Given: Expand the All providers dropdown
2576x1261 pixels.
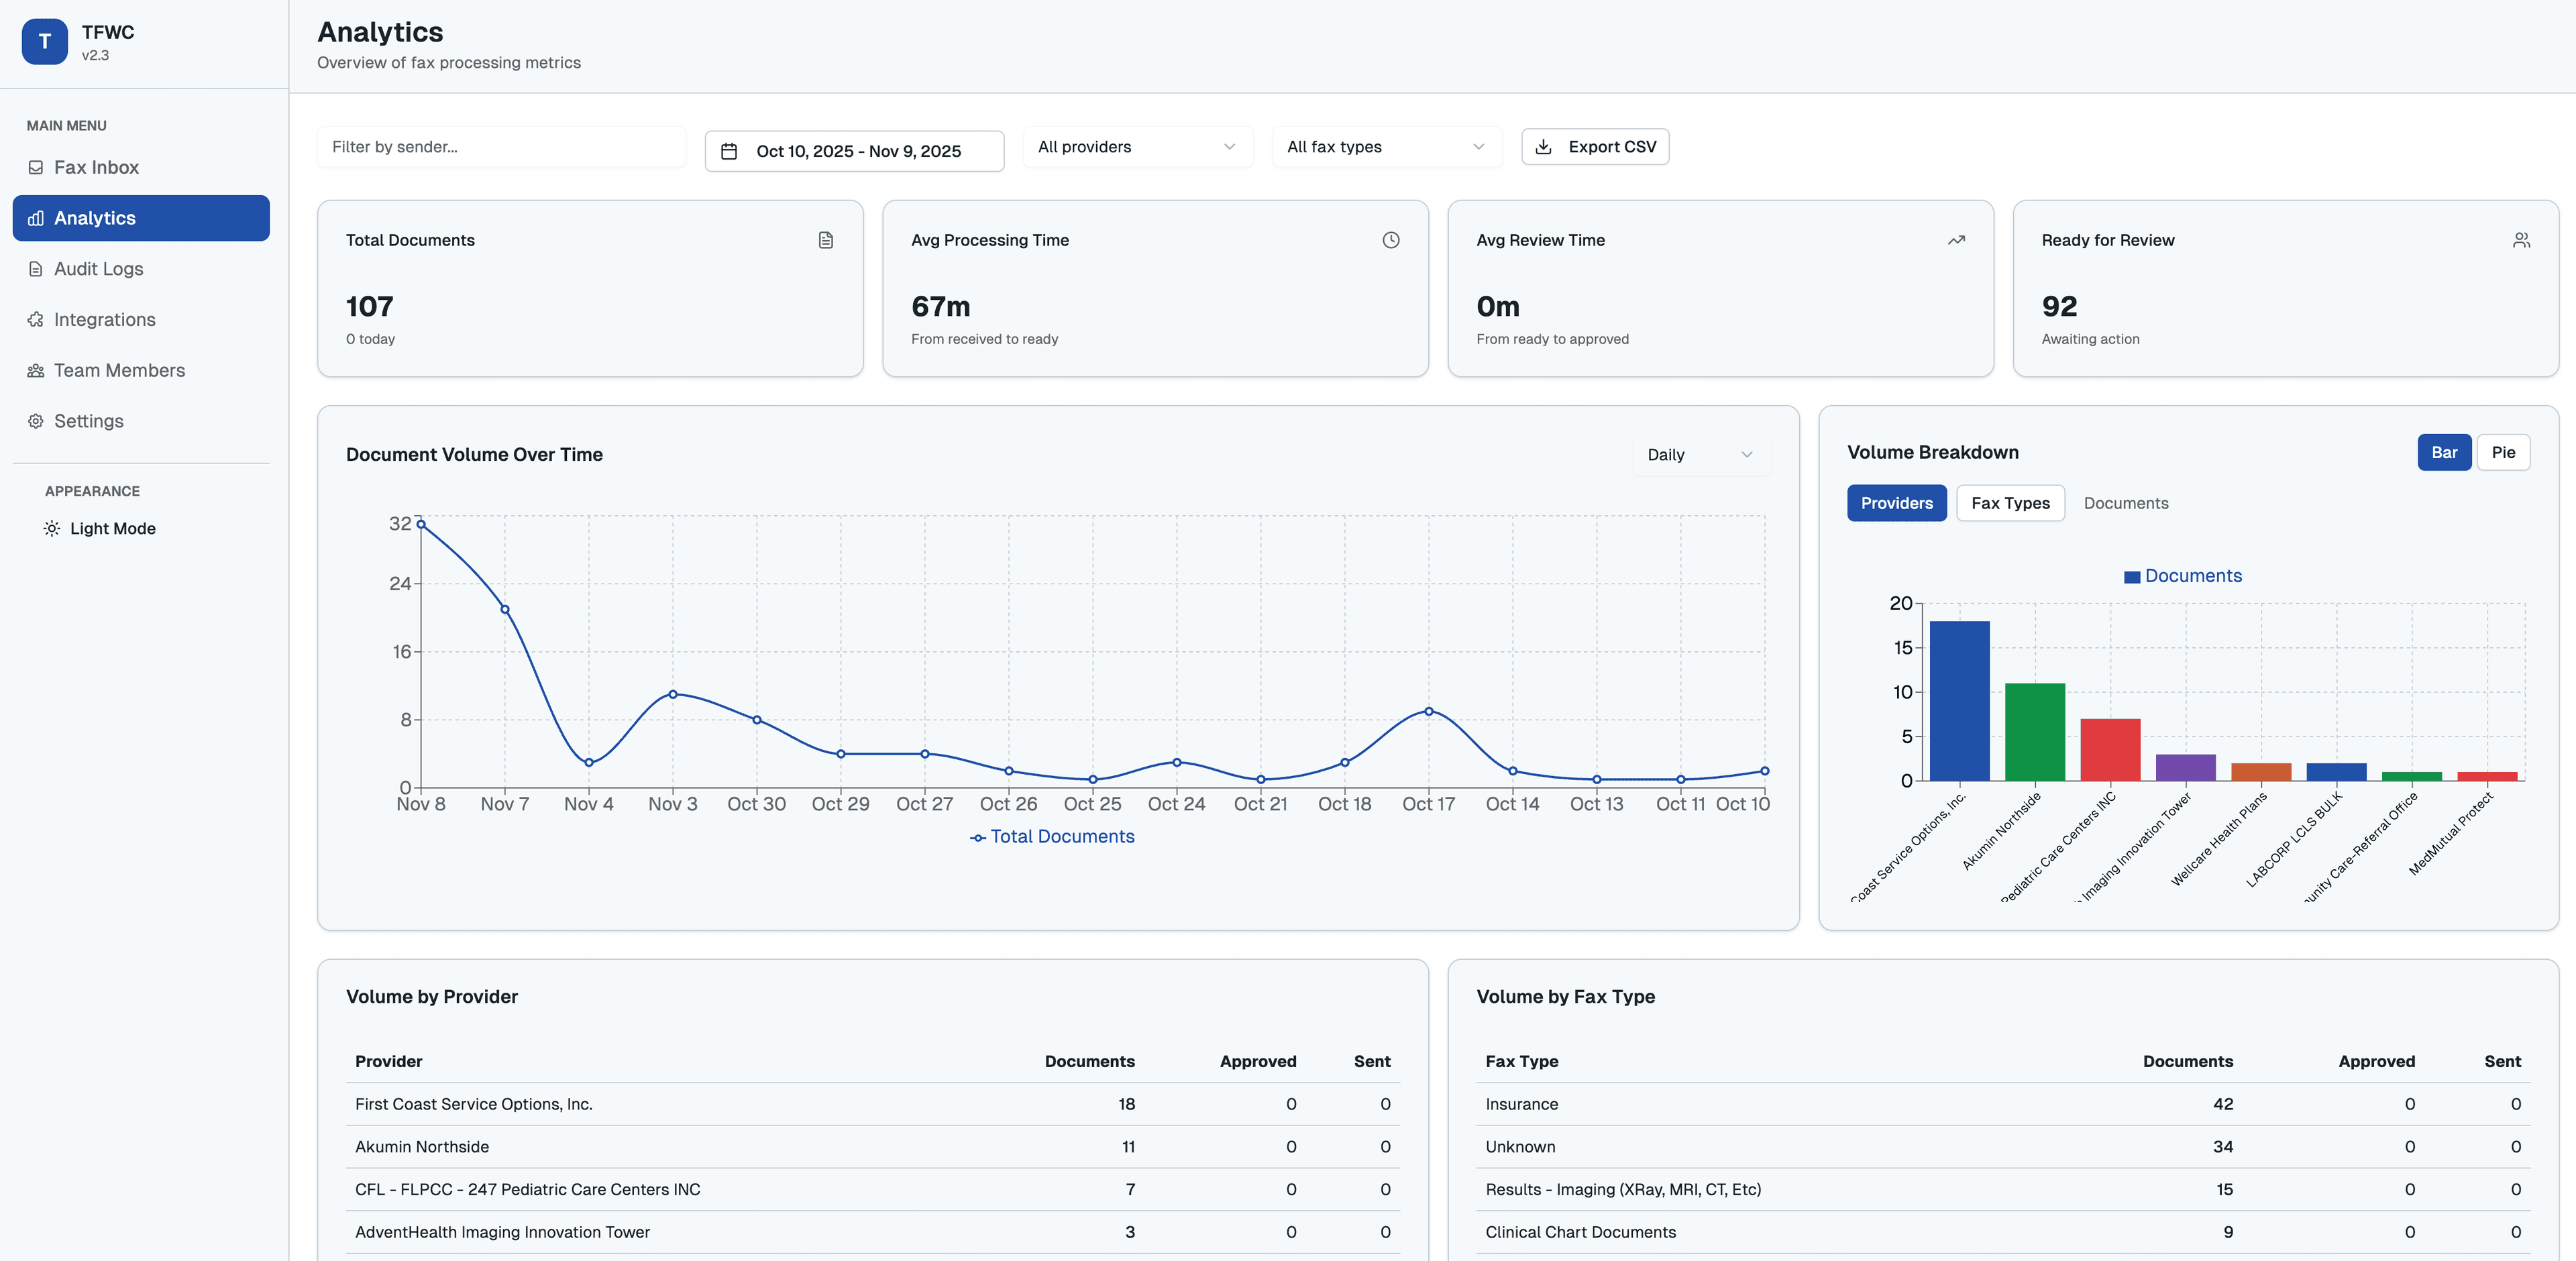Looking at the screenshot, I should tap(1136, 147).
